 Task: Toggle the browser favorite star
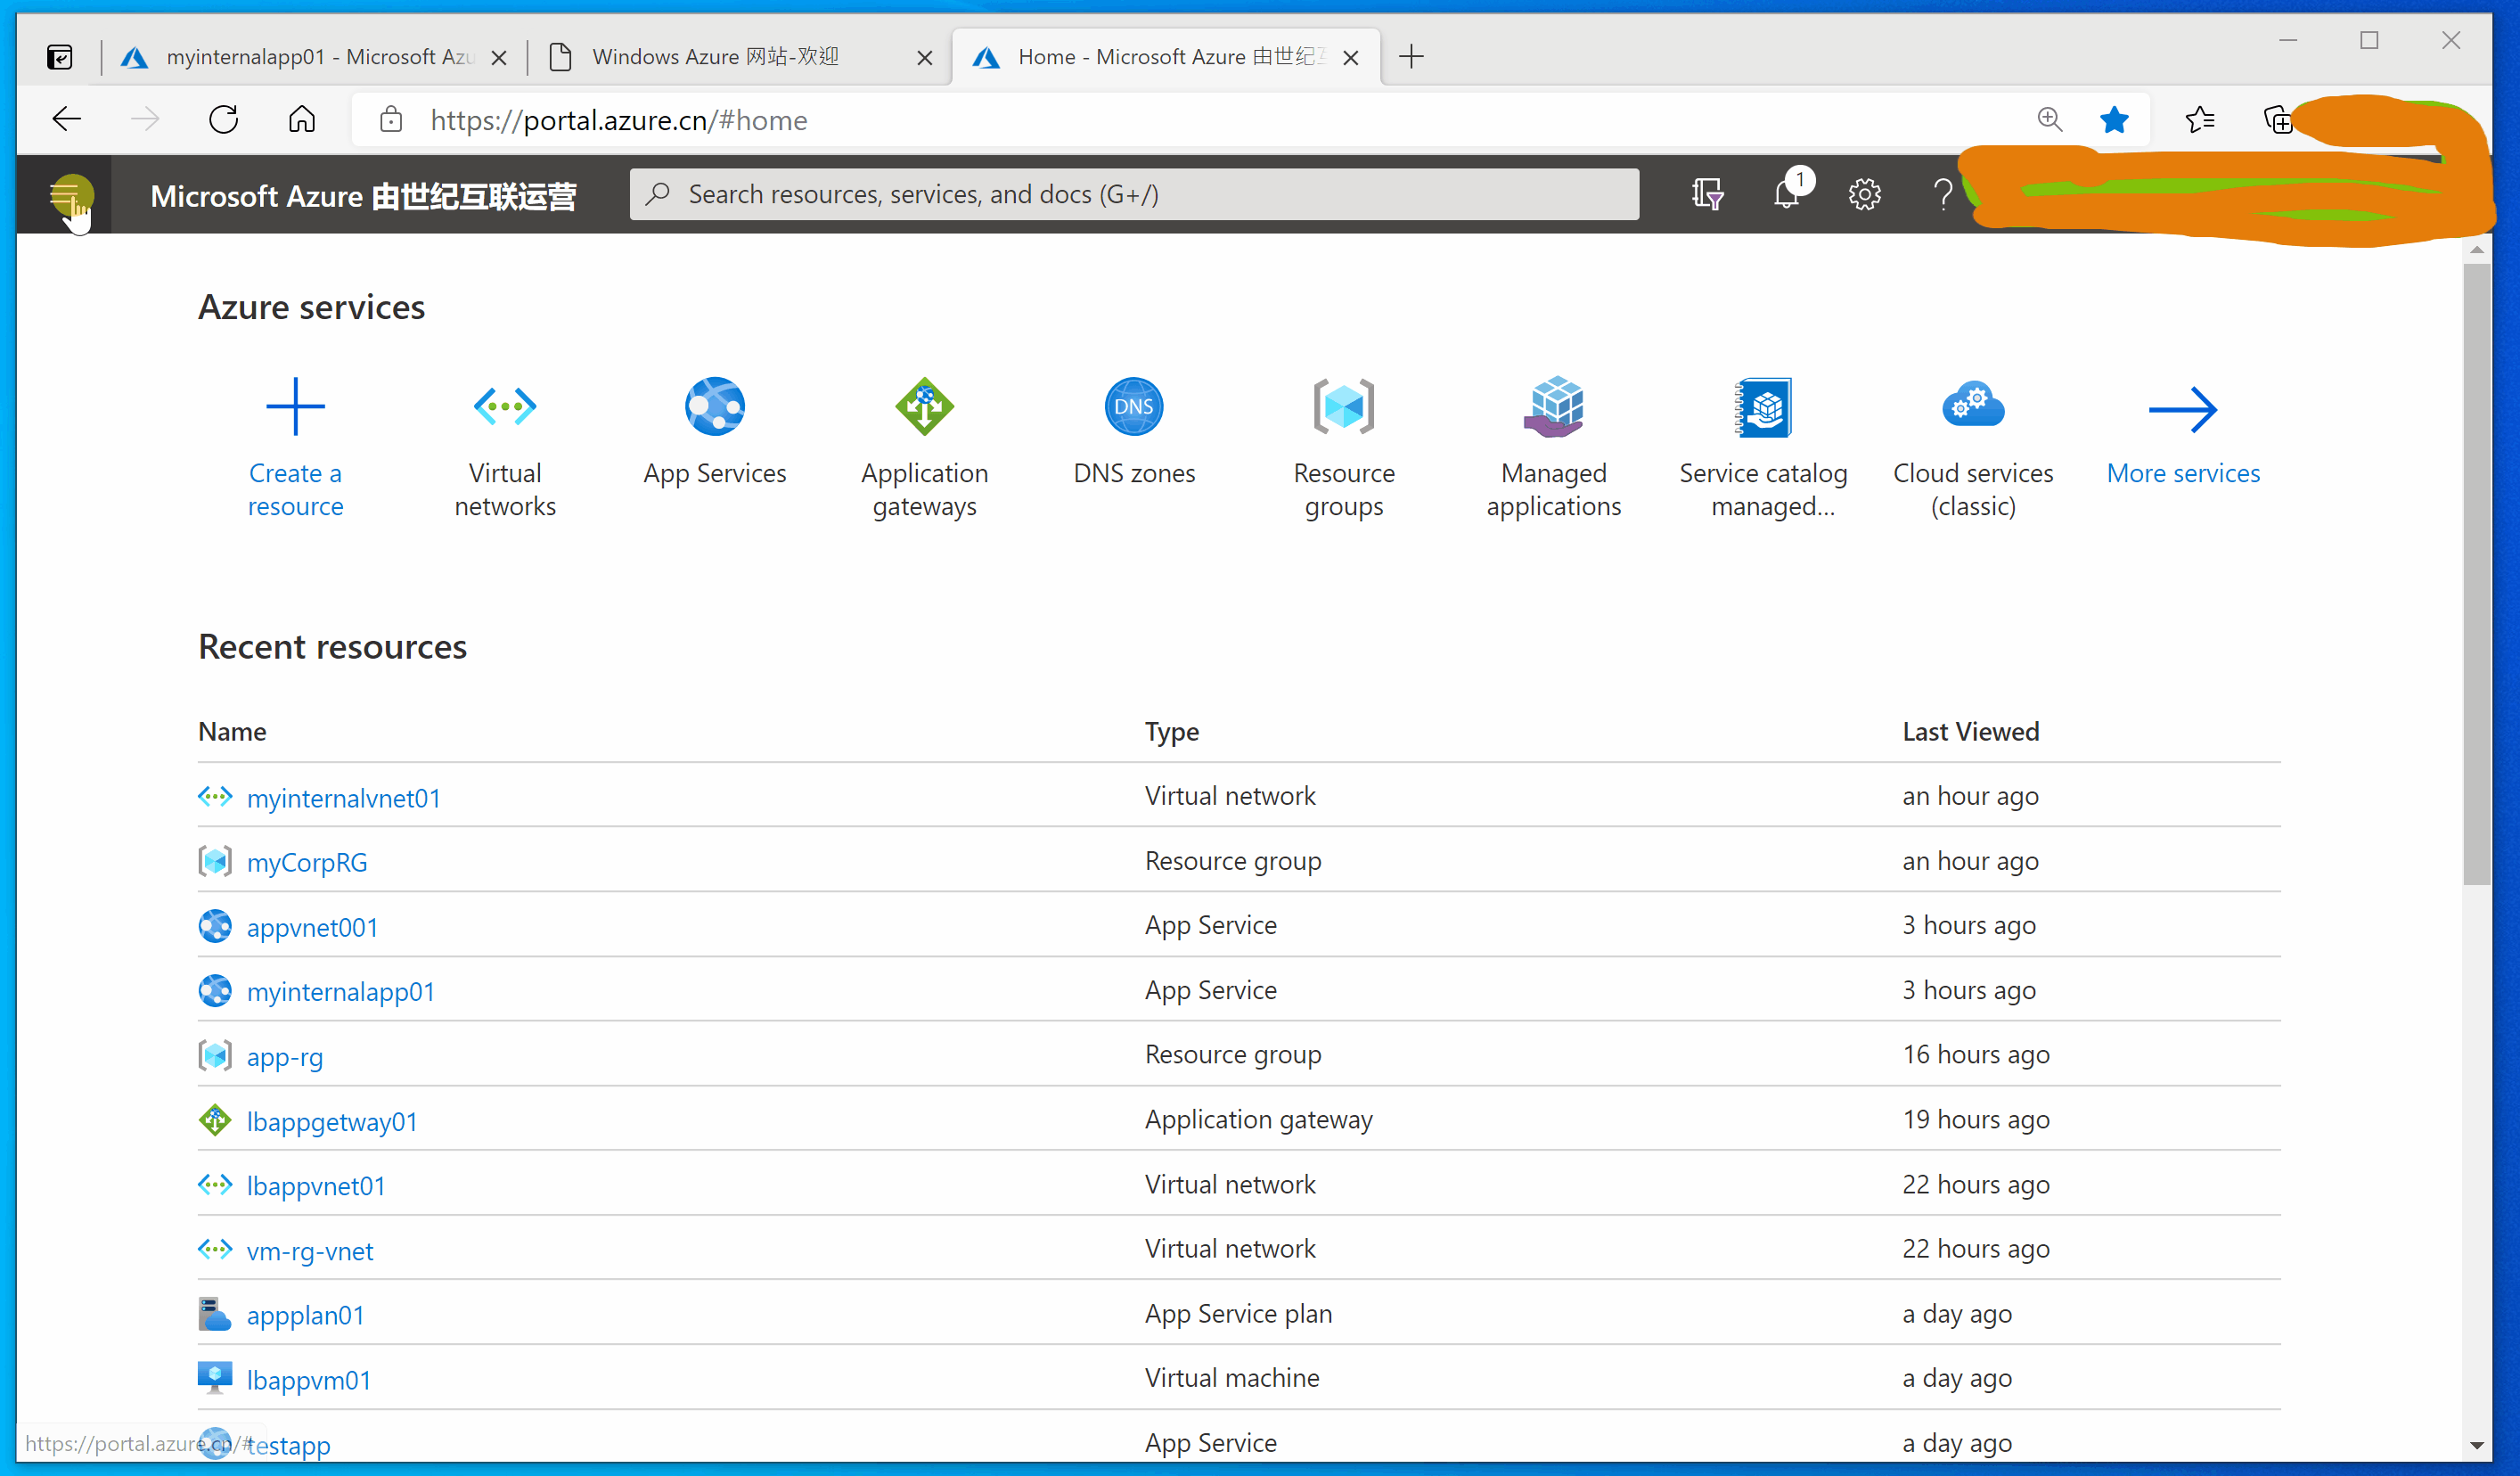click(x=2113, y=120)
